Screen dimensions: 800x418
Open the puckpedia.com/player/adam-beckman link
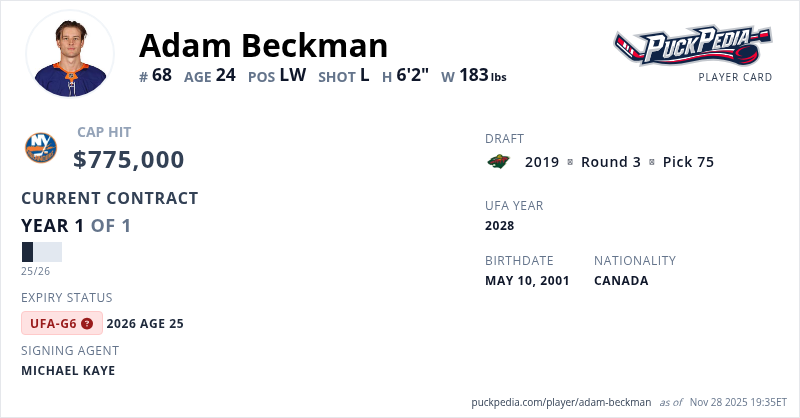pos(561,402)
